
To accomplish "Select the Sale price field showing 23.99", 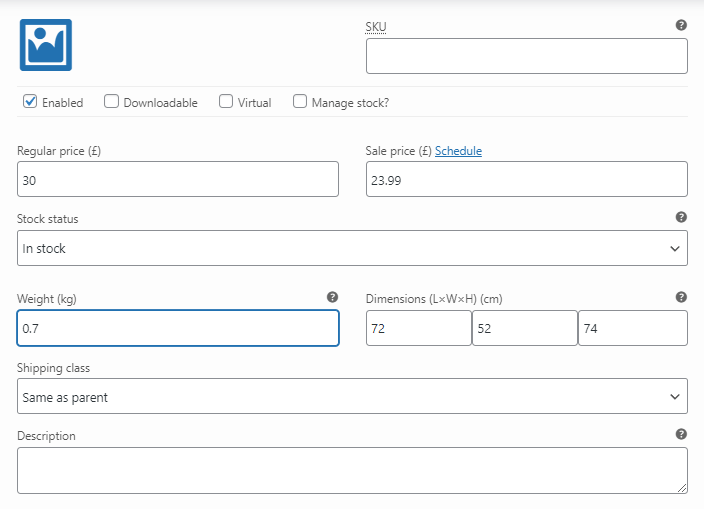I will click(526, 180).
